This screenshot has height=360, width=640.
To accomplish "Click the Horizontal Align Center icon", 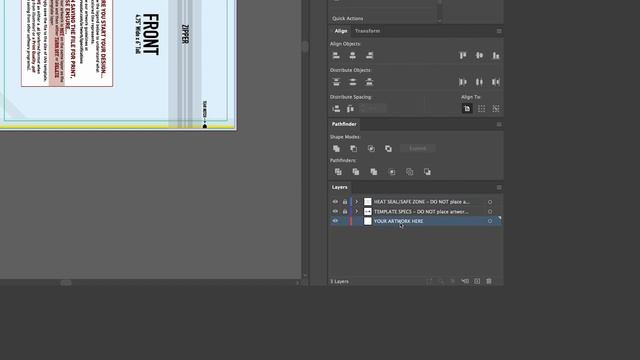I will tap(353, 55).
